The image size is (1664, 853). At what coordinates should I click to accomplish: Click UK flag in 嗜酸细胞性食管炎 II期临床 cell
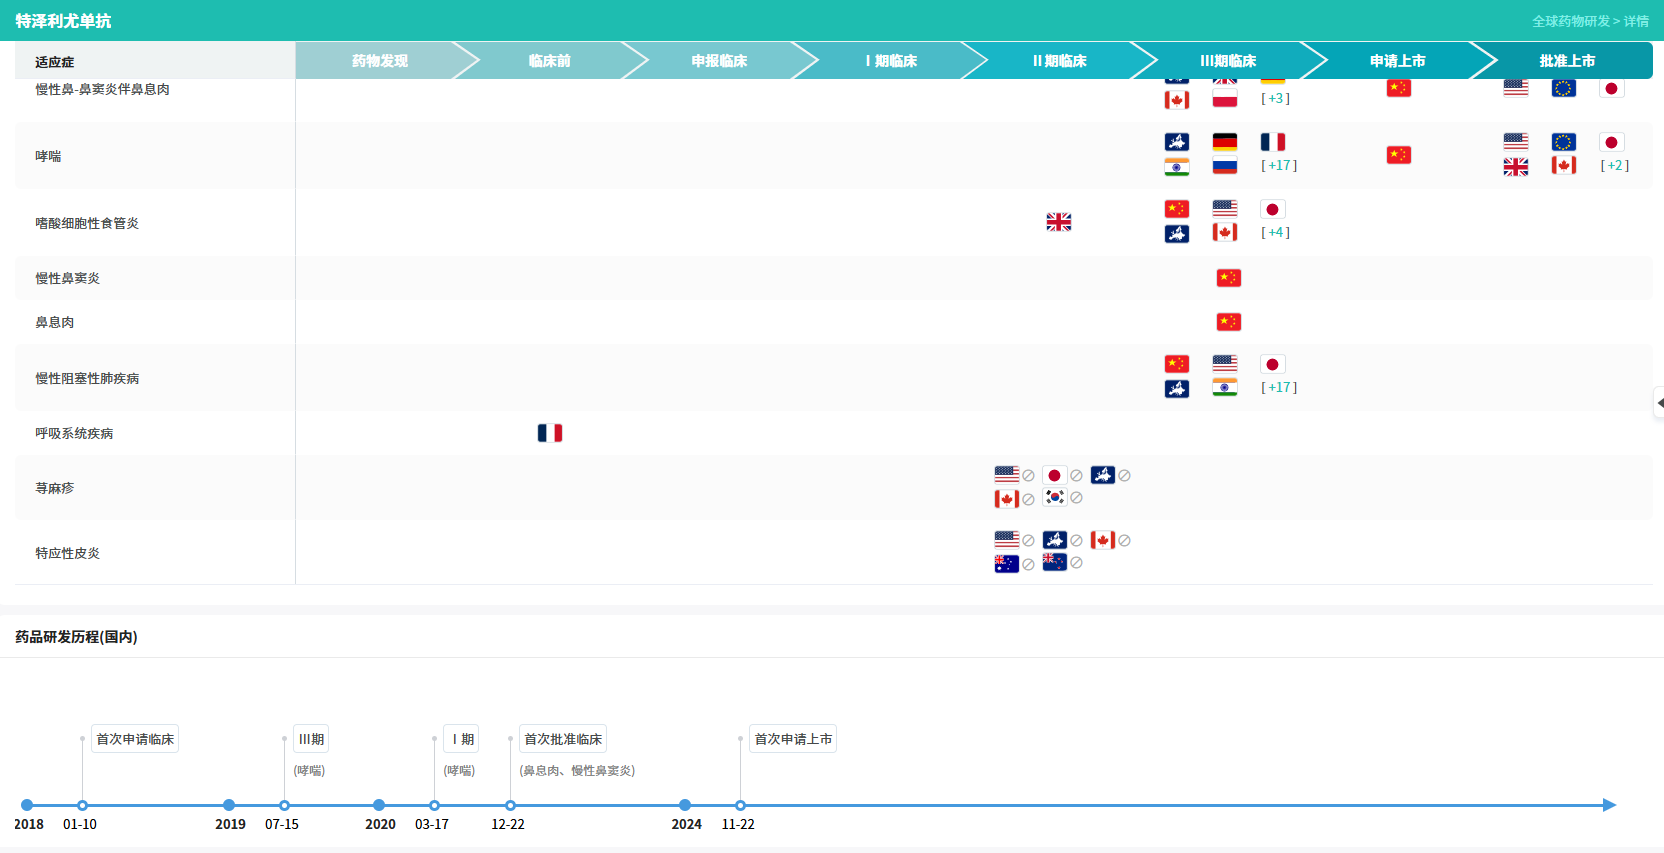pos(1059,222)
